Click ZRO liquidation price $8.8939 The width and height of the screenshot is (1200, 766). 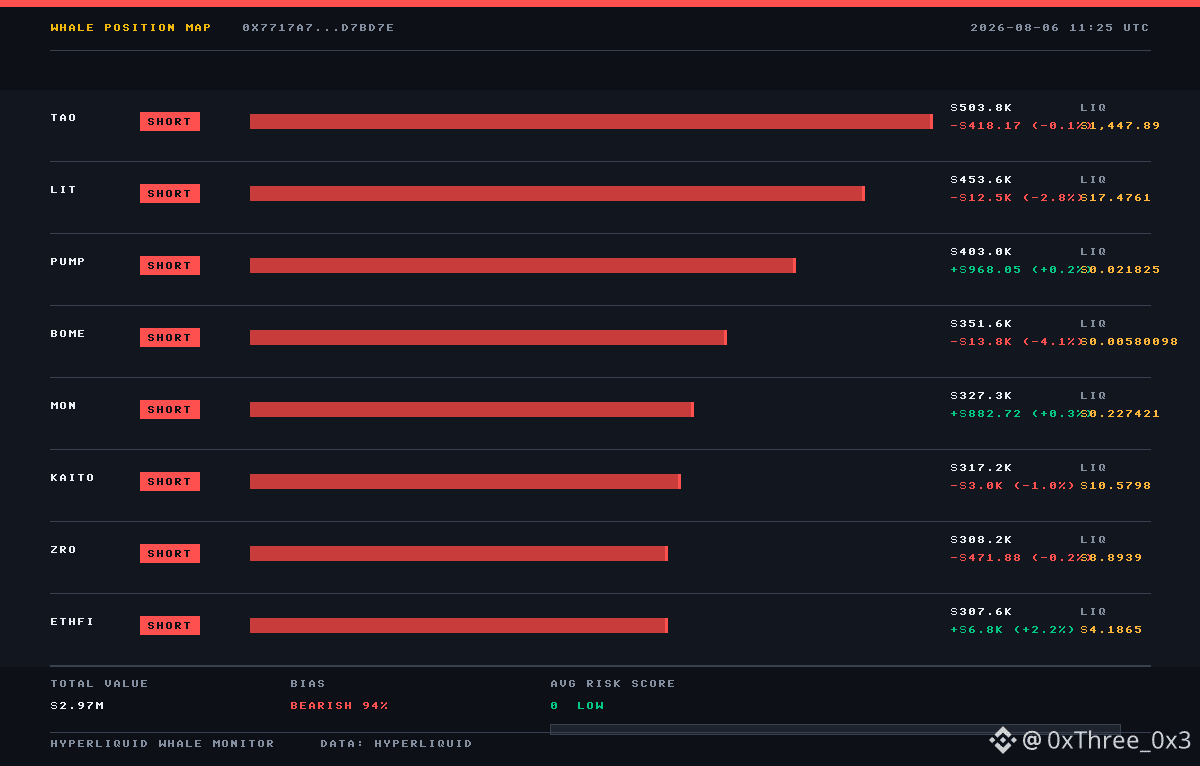pos(1111,558)
